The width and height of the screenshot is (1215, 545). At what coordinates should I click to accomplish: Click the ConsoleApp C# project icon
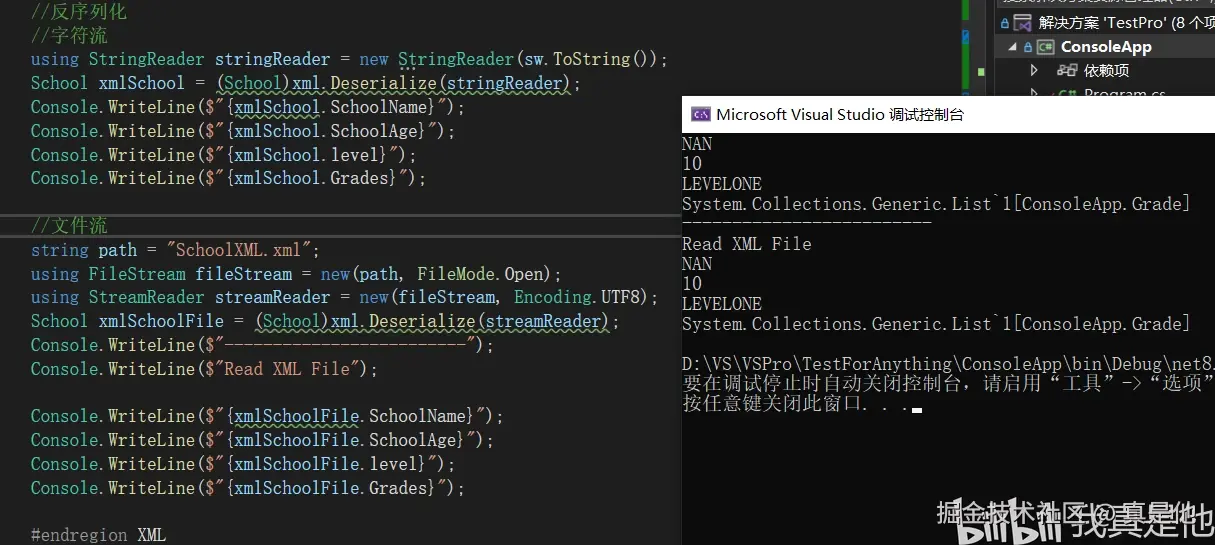(1045, 47)
